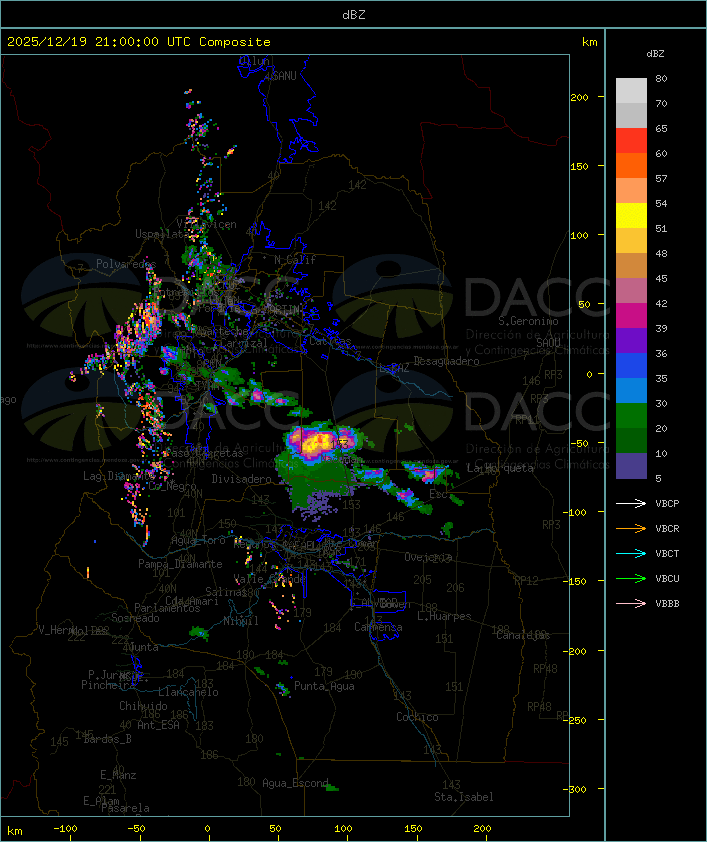The width and height of the screenshot is (707, 842).
Task: Click the Pincheira map label
Action: pyautogui.click(x=108, y=685)
